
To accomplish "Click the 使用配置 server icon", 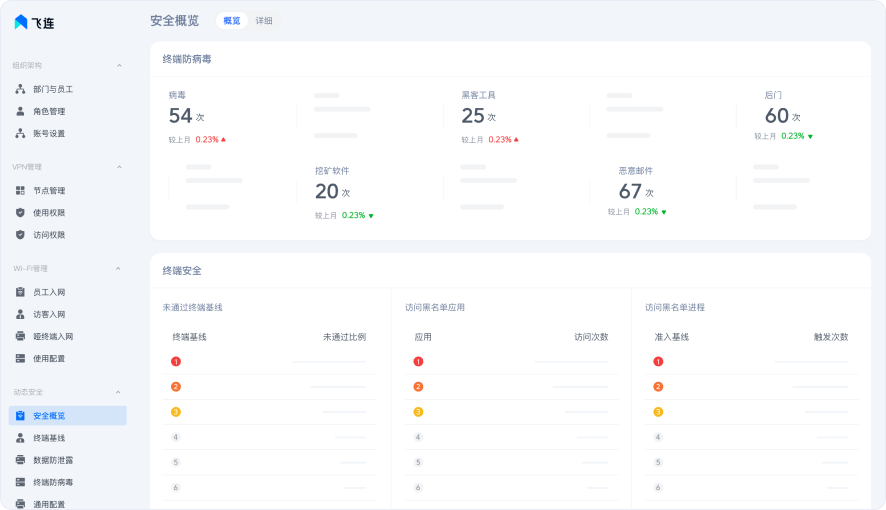I will (x=20, y=358).
